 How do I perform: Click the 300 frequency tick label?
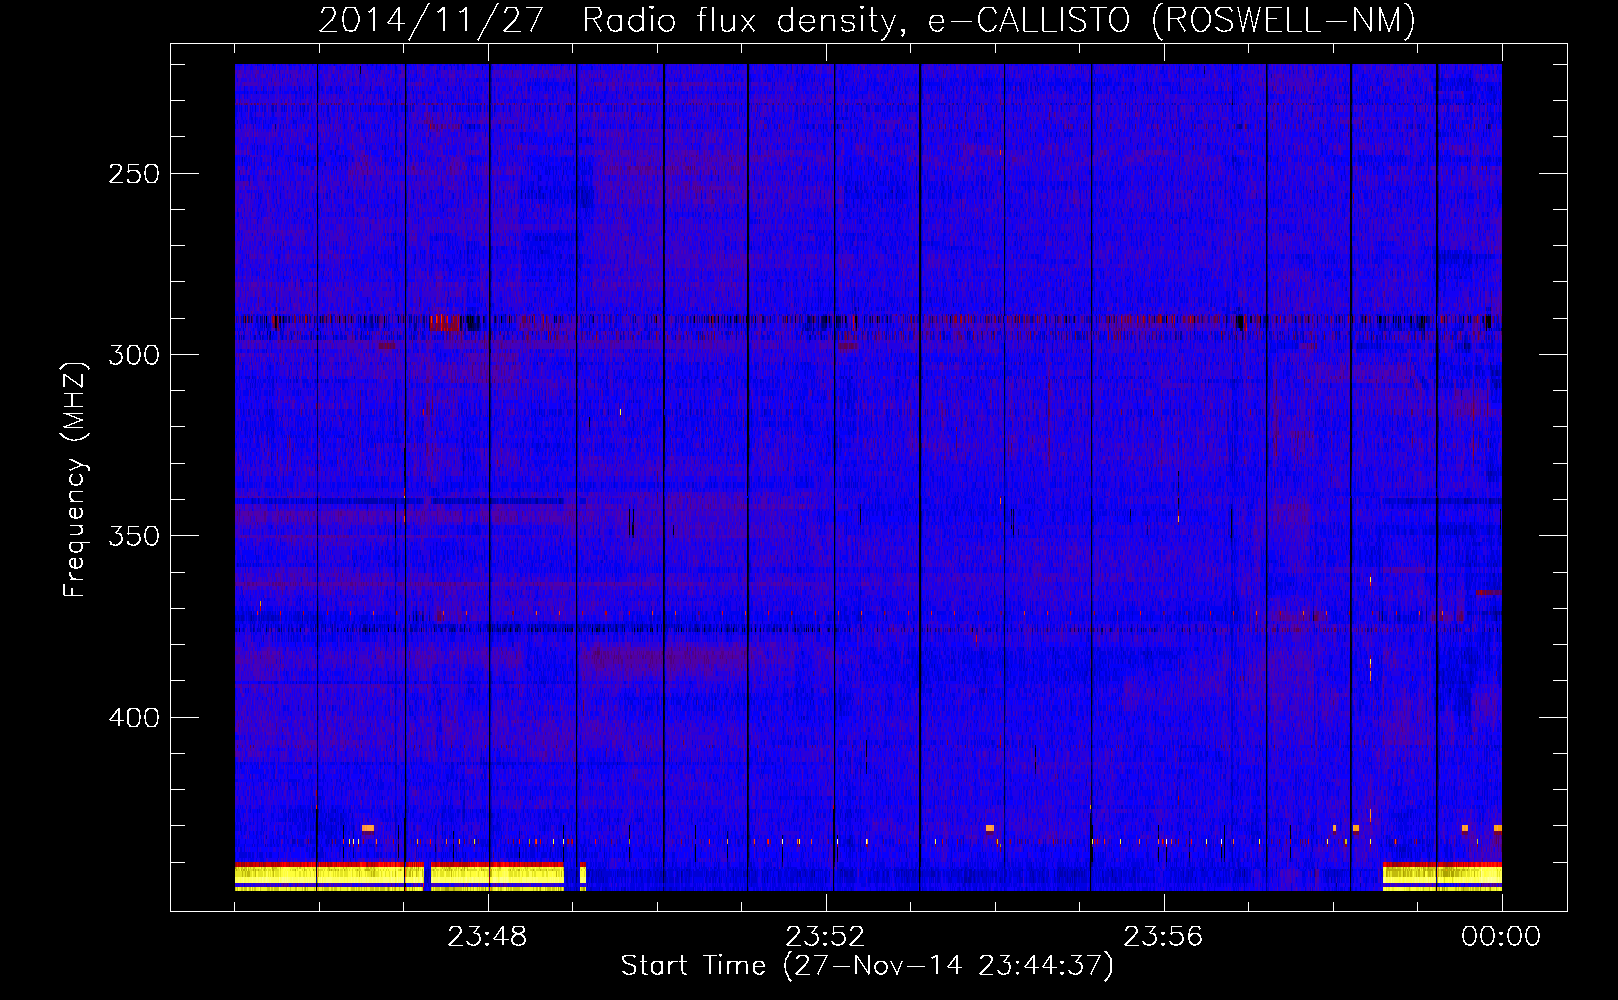pos(134,355)
